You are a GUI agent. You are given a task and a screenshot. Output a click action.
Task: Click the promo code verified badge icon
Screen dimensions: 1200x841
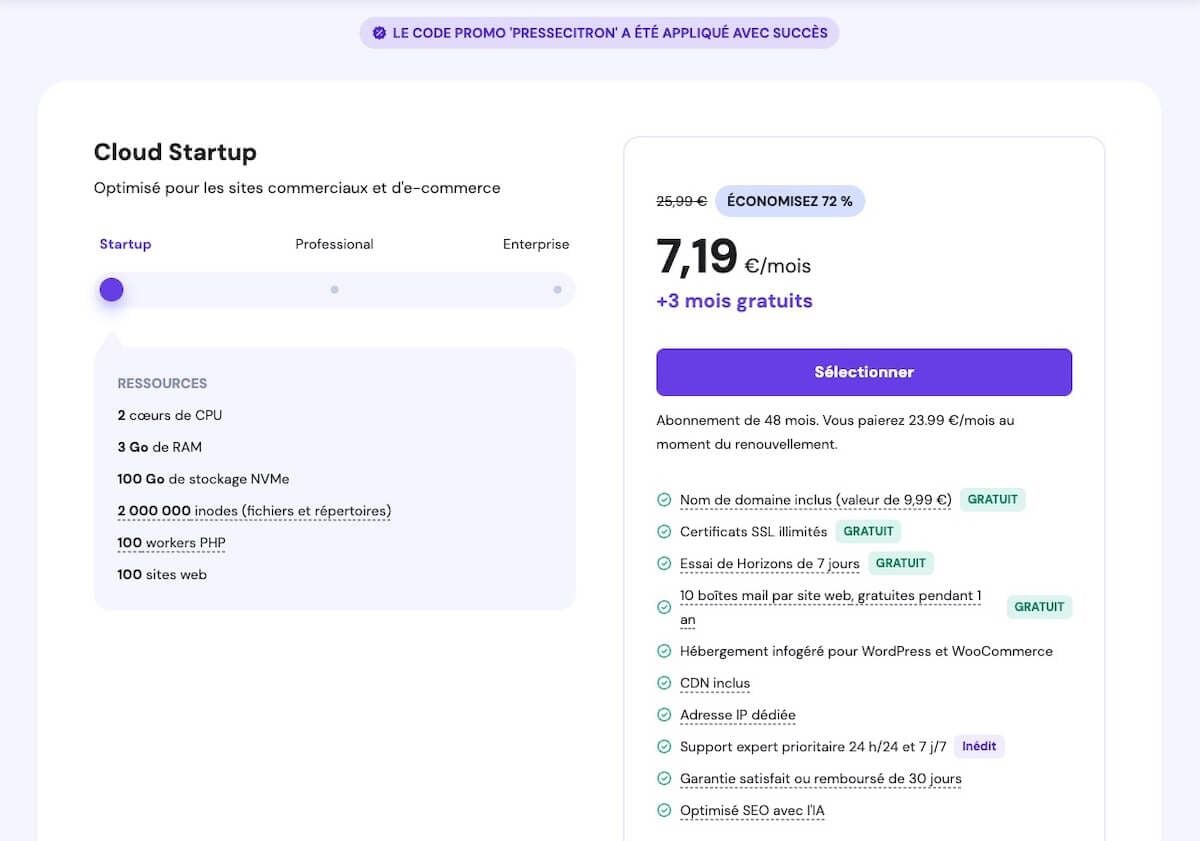point(379,33)
